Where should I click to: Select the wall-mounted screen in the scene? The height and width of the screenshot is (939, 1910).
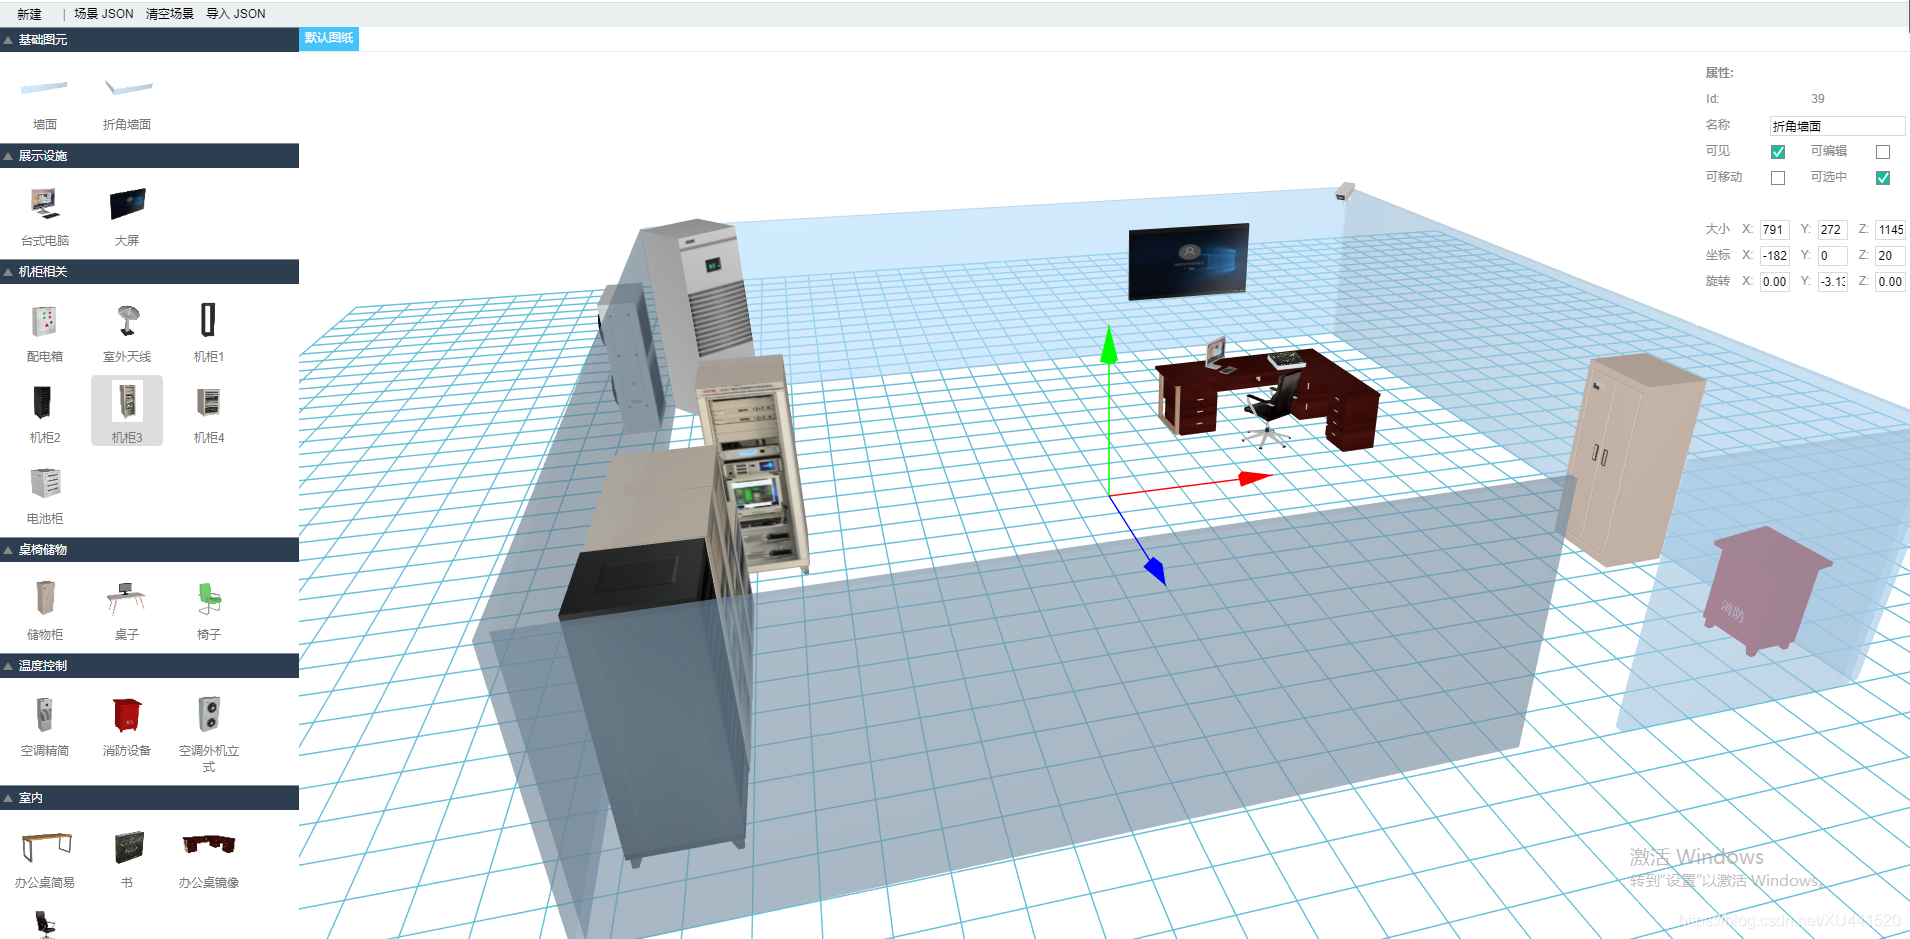(x=1189, y=261)
